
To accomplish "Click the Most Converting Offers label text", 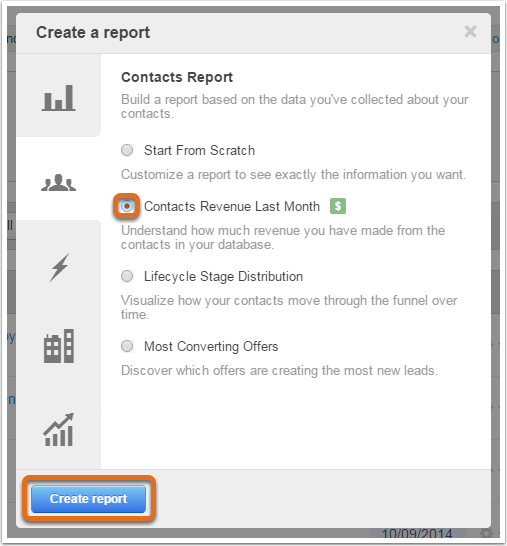I will (x=211, y=346).
